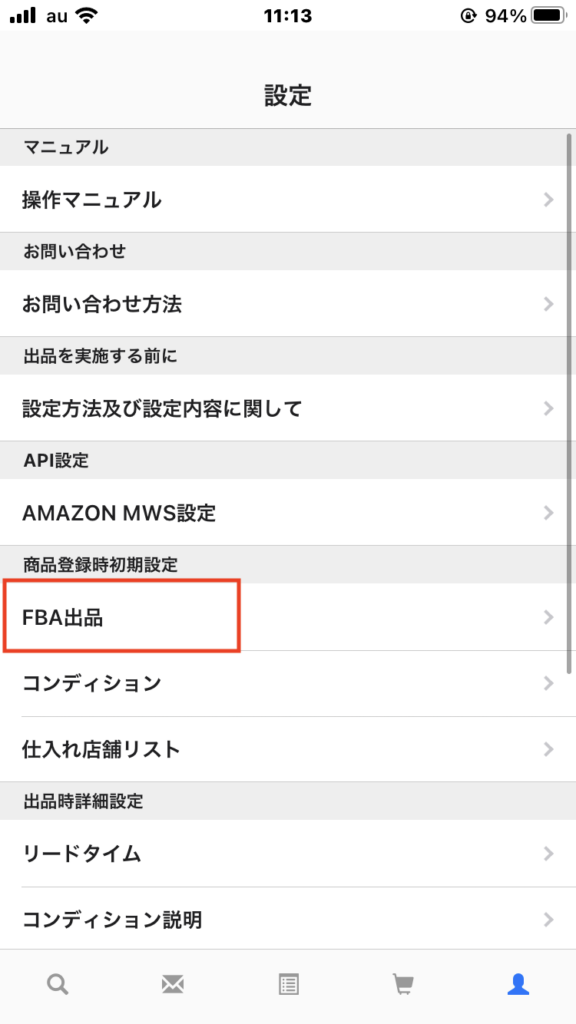Tap the 11:13 clock in status bar
Viewport: 576px width, 1024px height.
287,15
